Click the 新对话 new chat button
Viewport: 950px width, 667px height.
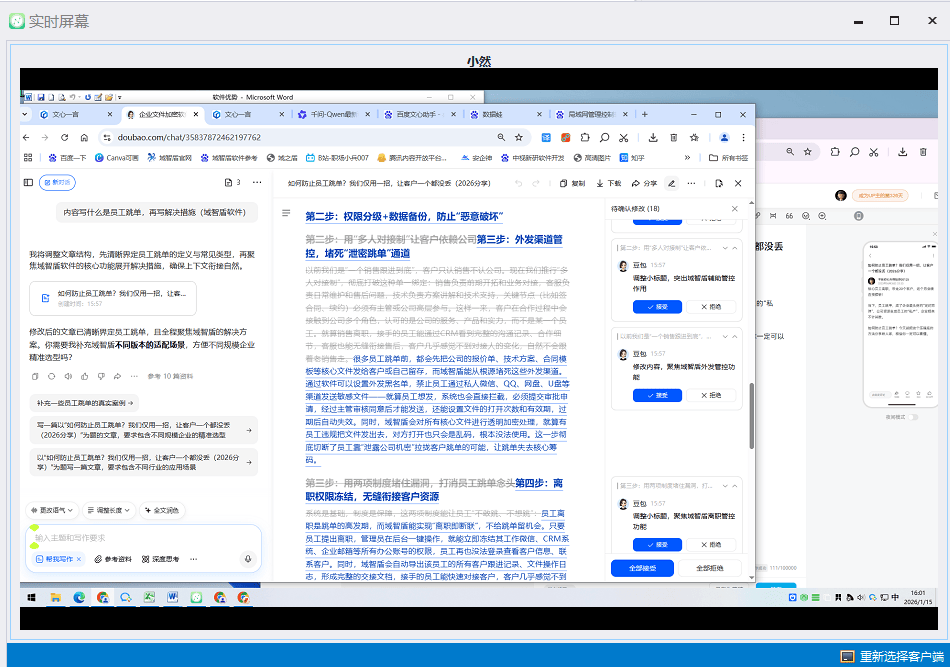(x=57, y=183)
